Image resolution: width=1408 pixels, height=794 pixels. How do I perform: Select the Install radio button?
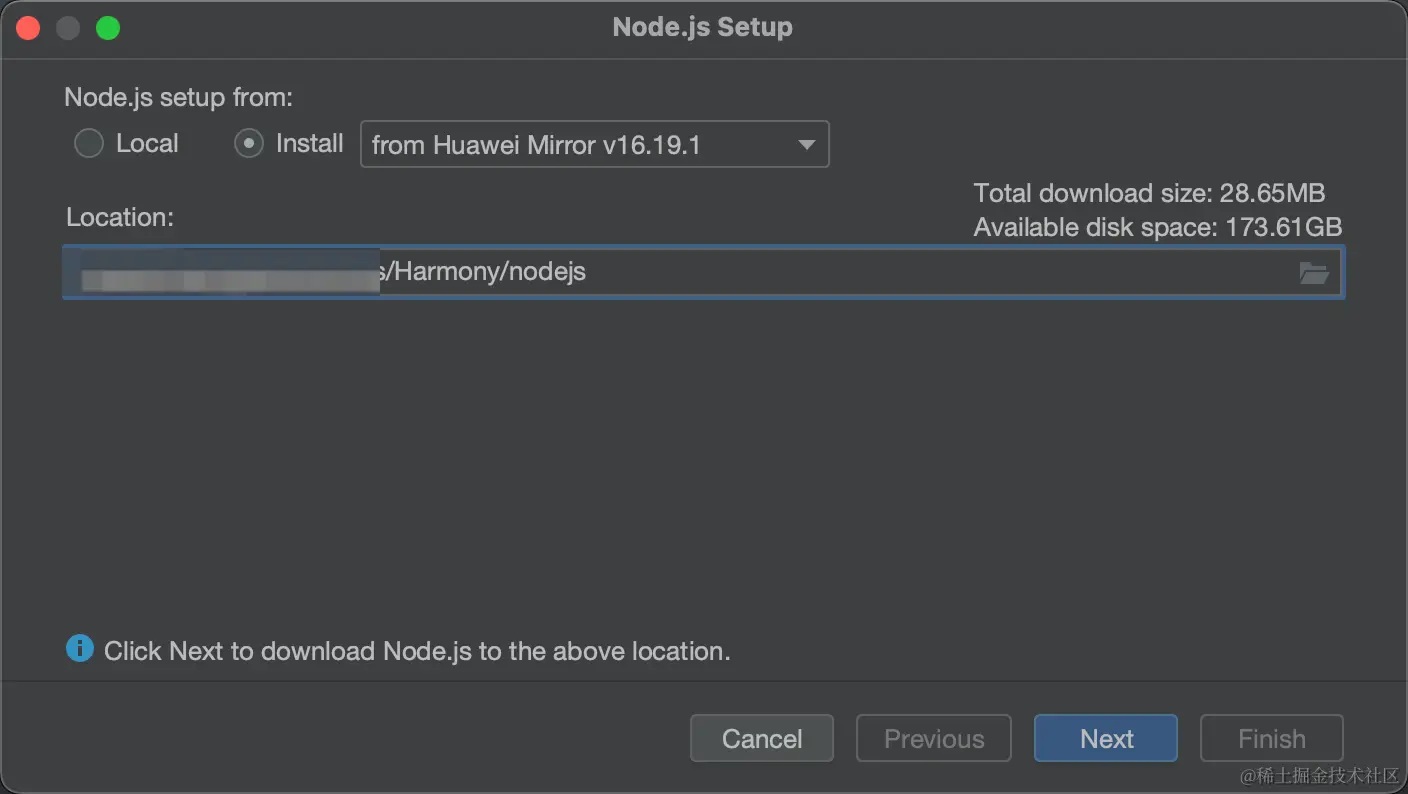248,144
